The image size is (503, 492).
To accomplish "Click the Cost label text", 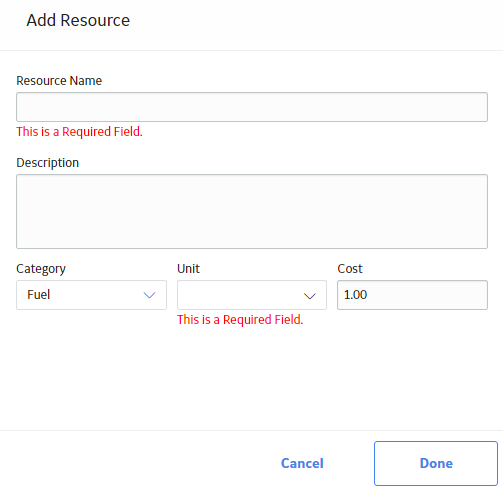I will [350, 269].
